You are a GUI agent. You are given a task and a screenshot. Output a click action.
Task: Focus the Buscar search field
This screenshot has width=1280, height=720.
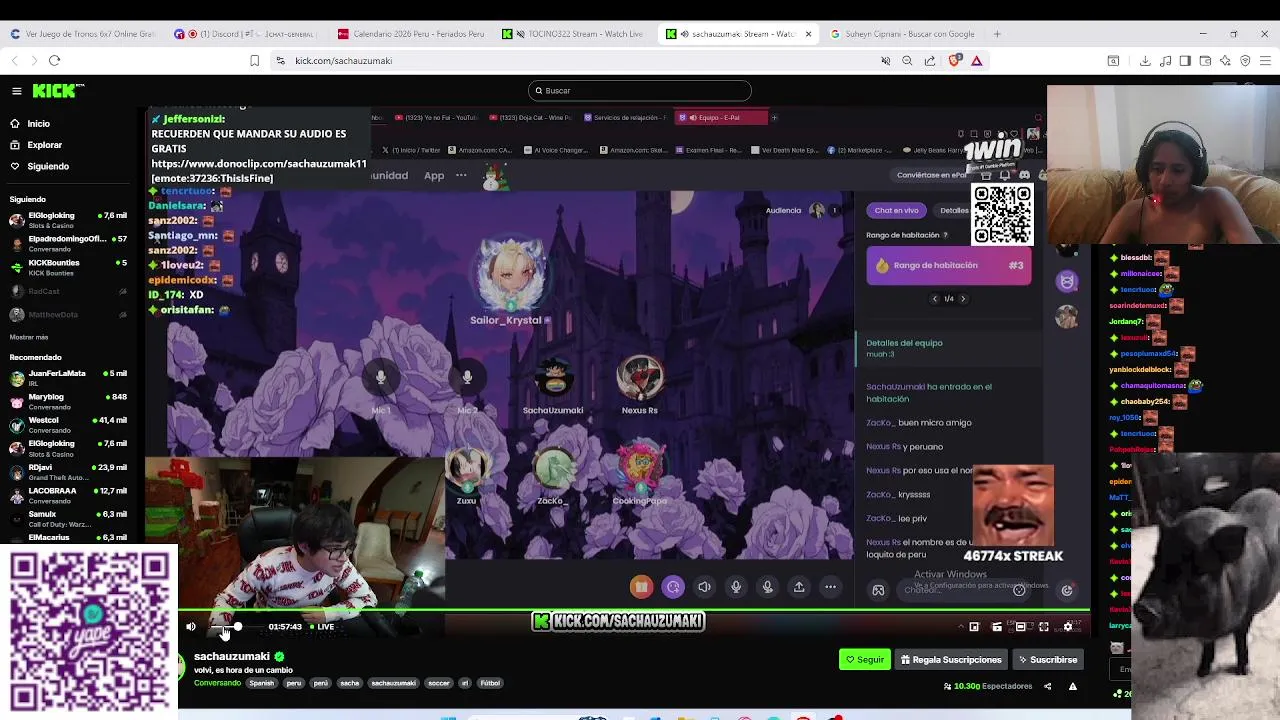coord(640,91)
